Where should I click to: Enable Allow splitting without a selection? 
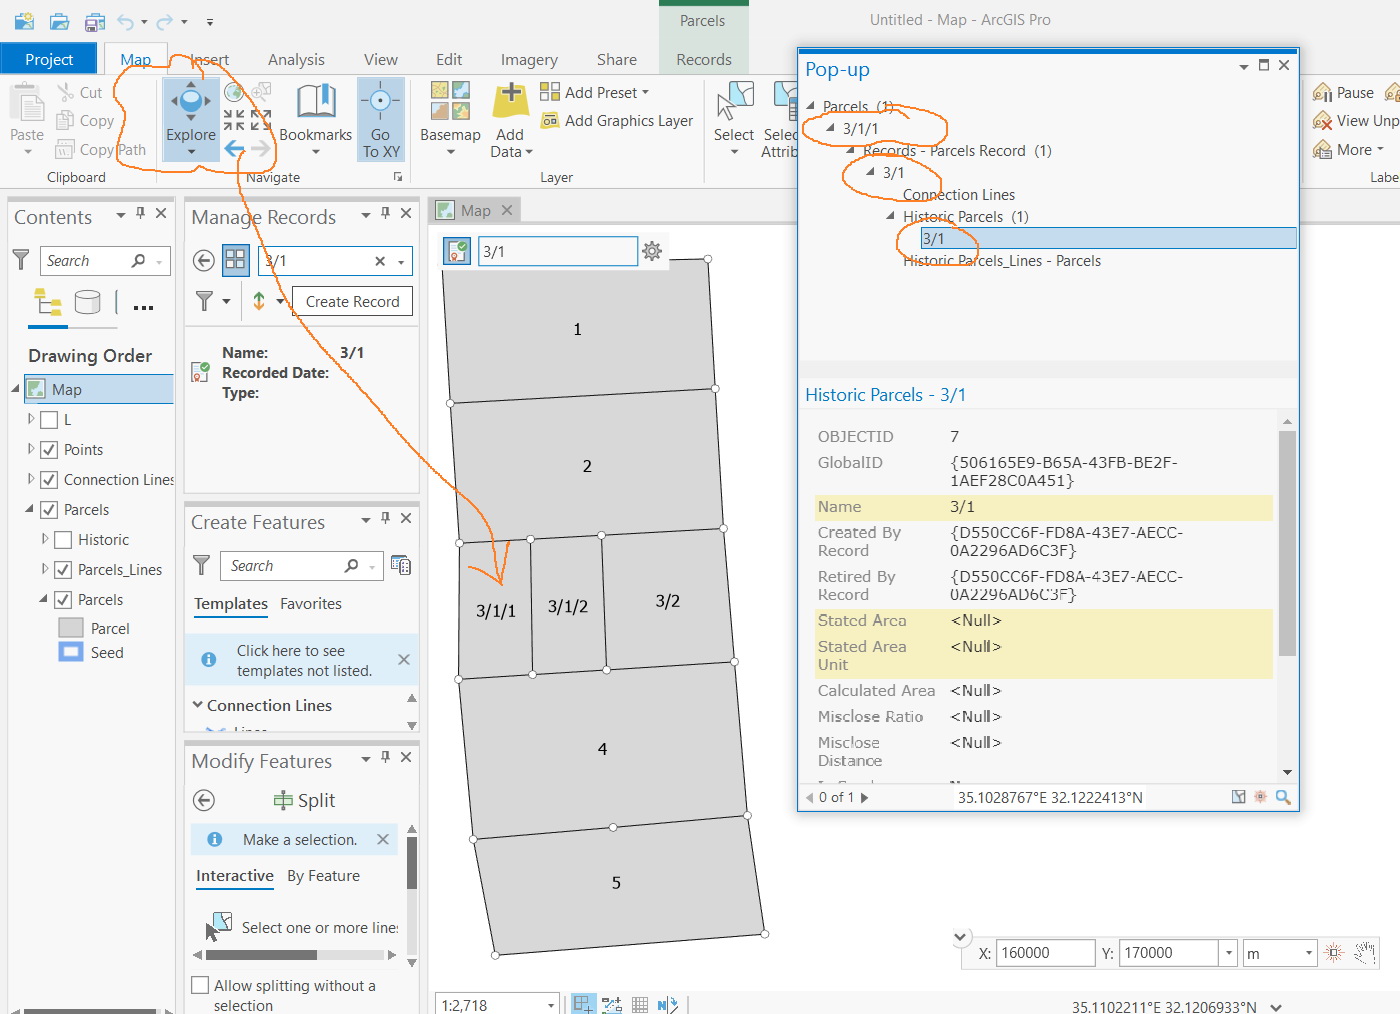200,985
